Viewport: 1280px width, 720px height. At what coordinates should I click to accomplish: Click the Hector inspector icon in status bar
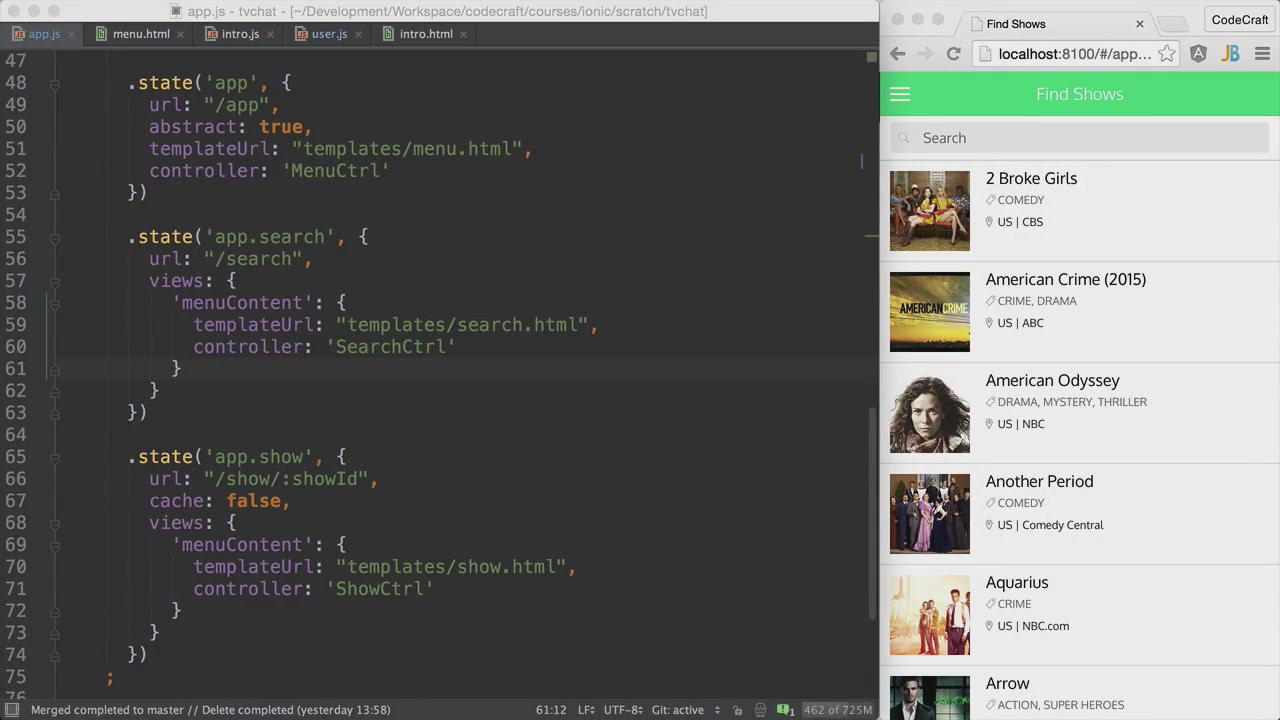point(761,710)
